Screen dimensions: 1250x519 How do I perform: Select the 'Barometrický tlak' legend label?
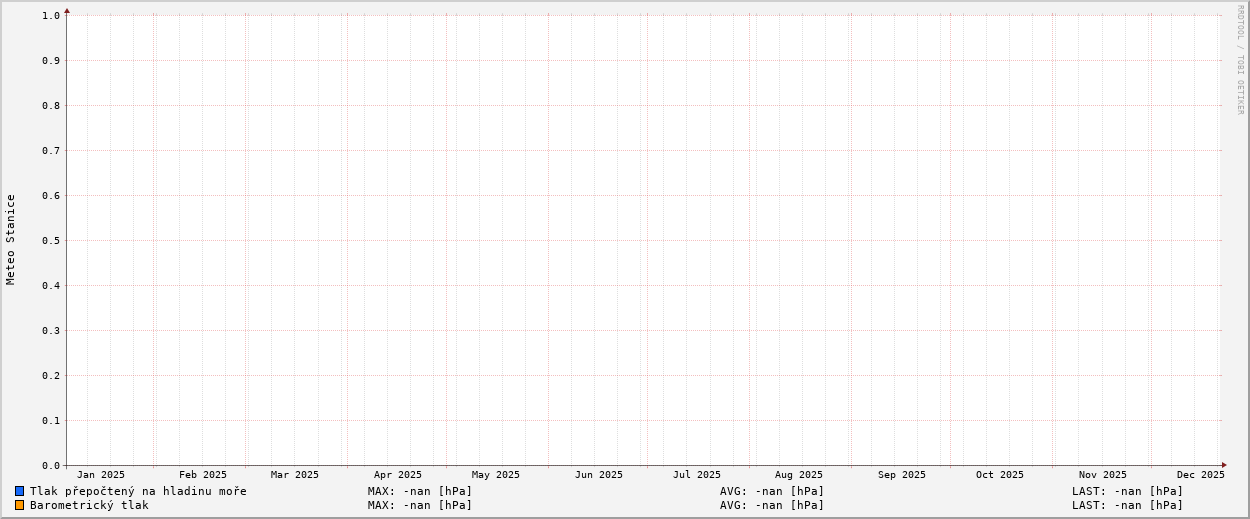(89, 505)
